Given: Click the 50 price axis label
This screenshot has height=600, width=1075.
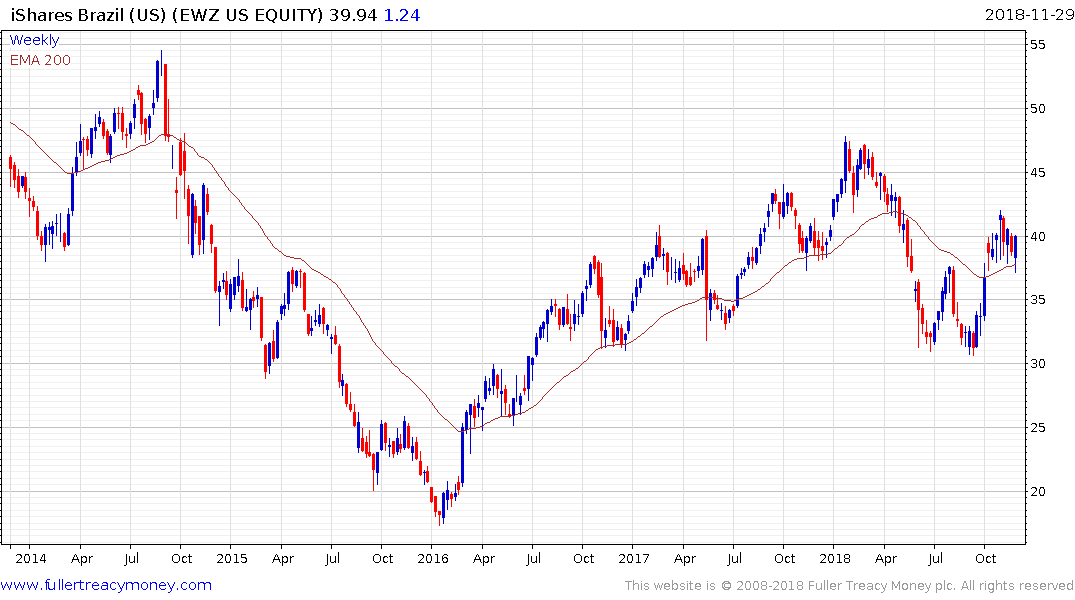Looking at the screenshot, I should 1037,109.
